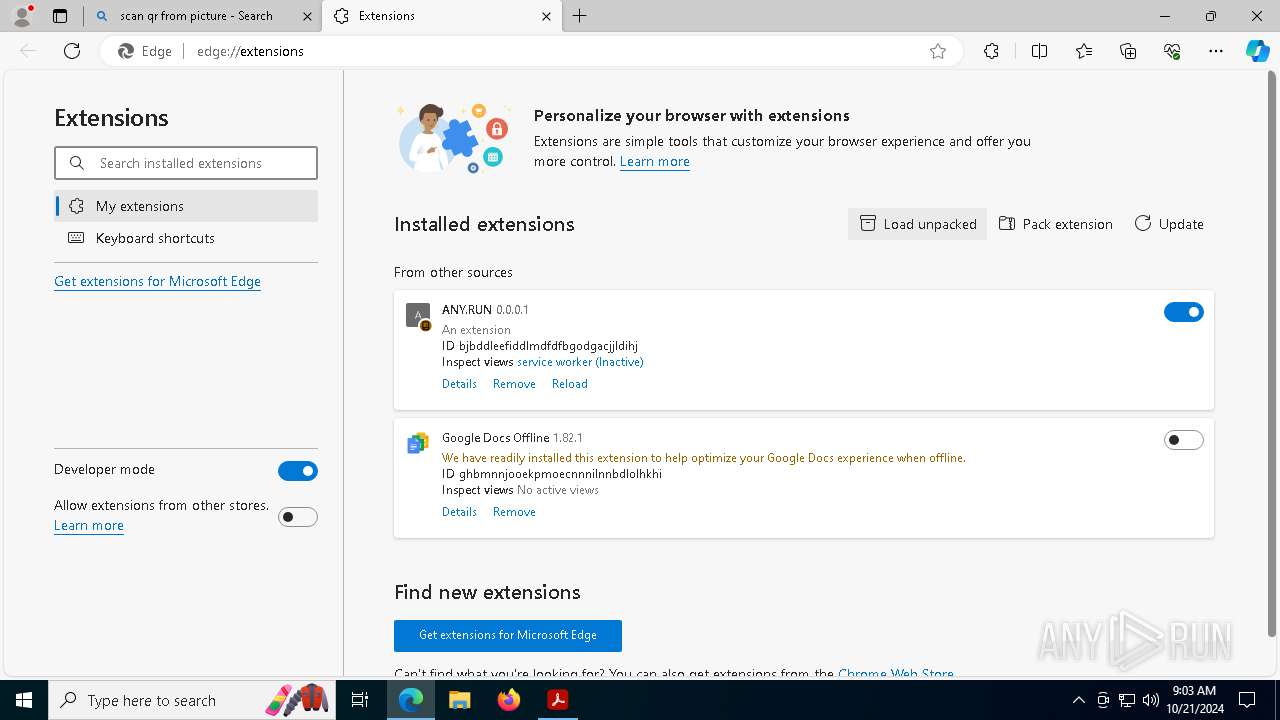
Task: Click the page vertical scrollbar
Action: point(1272,352)
